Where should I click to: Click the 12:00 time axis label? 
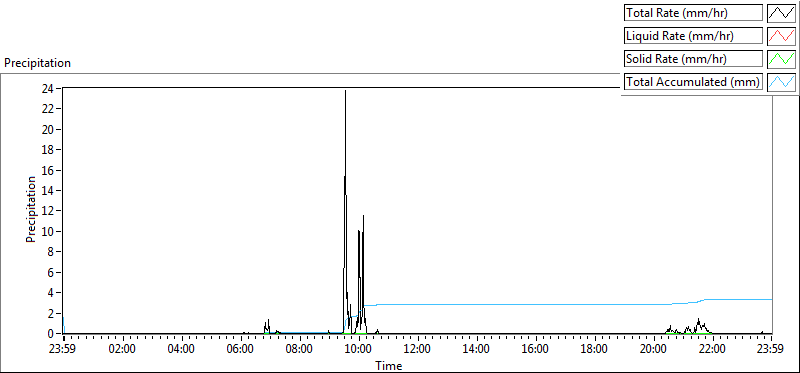(x=418, y=350)
